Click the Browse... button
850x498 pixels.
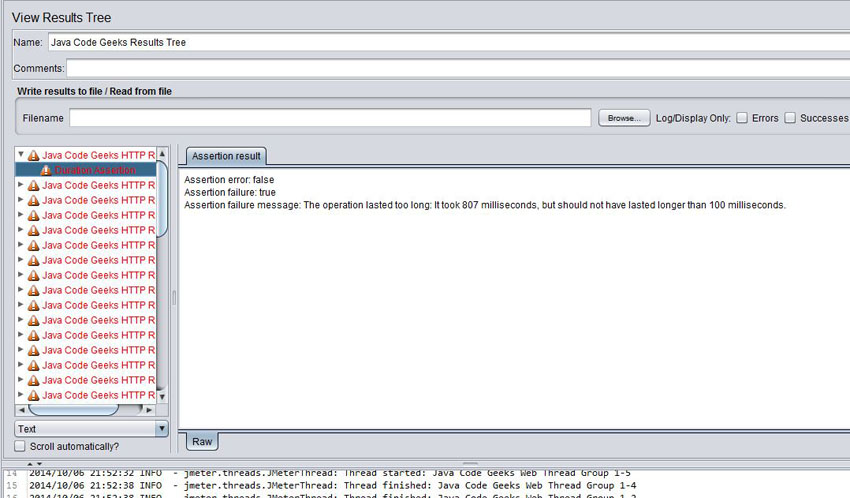pos(624,118)
